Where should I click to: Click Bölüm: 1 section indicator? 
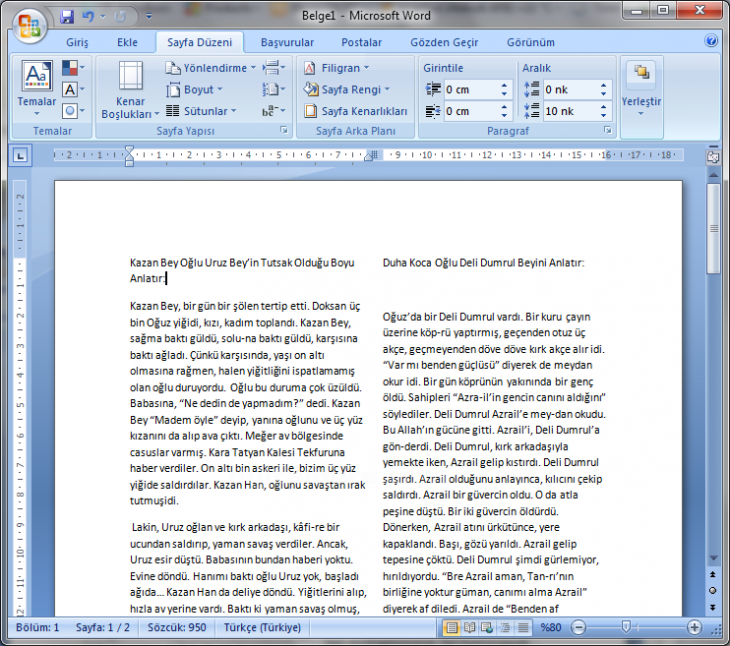pos(37,627)
